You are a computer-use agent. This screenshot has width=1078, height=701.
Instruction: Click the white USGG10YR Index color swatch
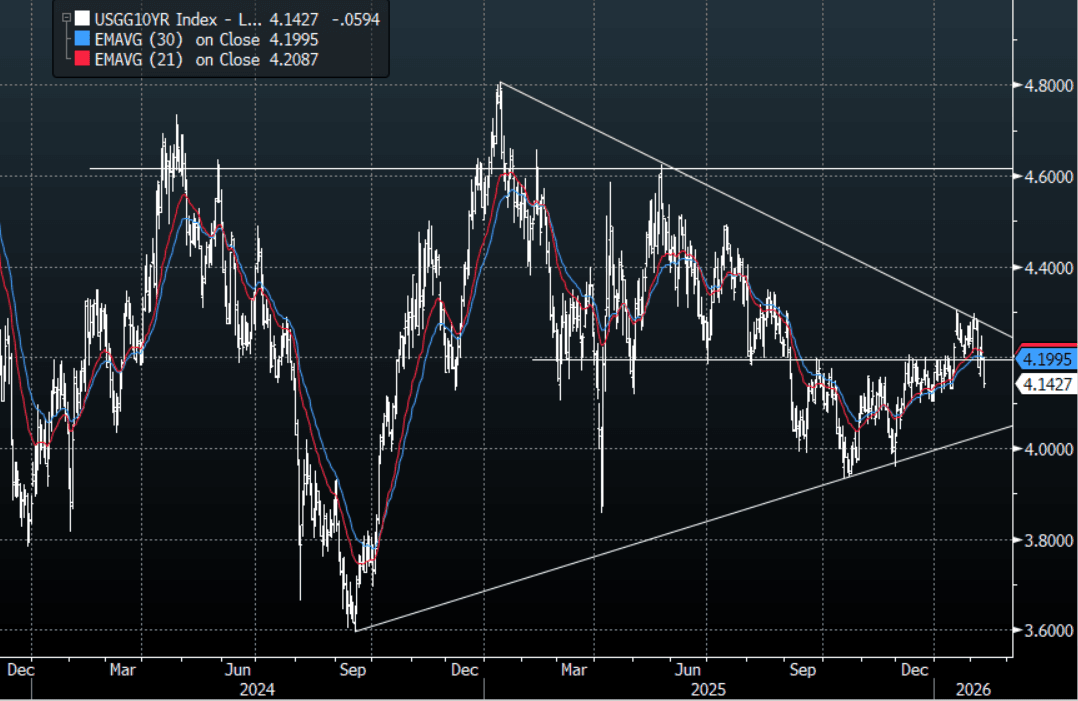(x=82, y=19)
